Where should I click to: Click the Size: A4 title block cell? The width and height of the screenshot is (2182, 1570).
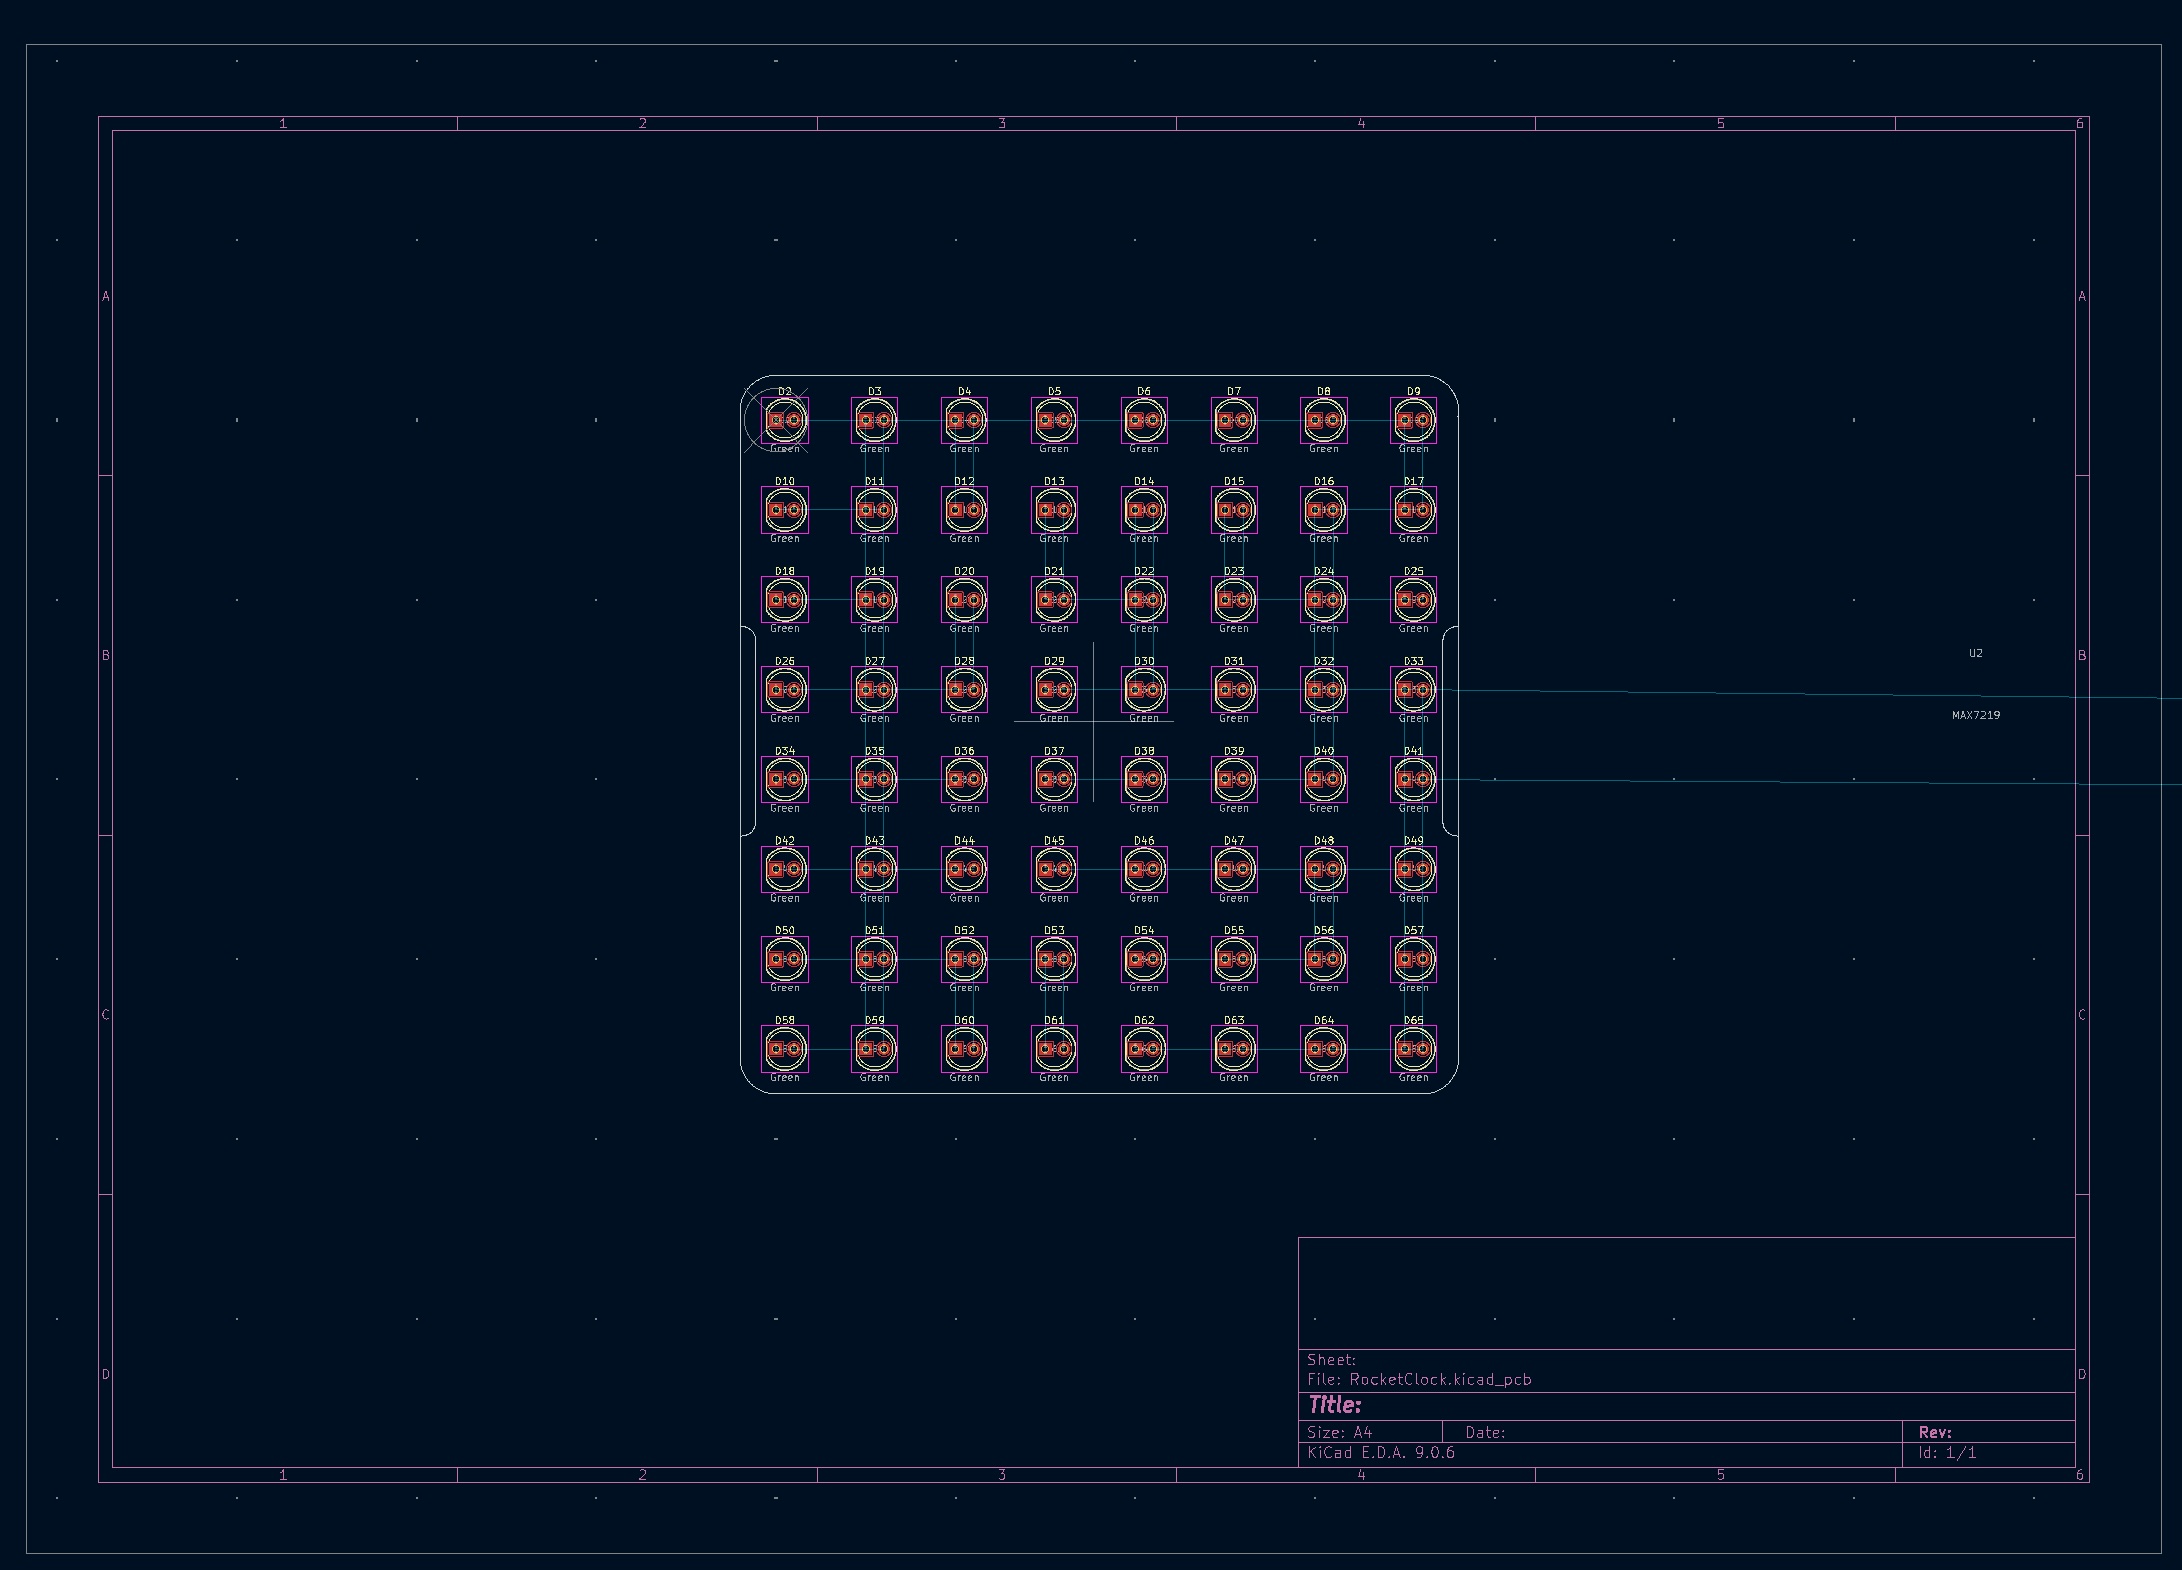pos(1340,1432)
